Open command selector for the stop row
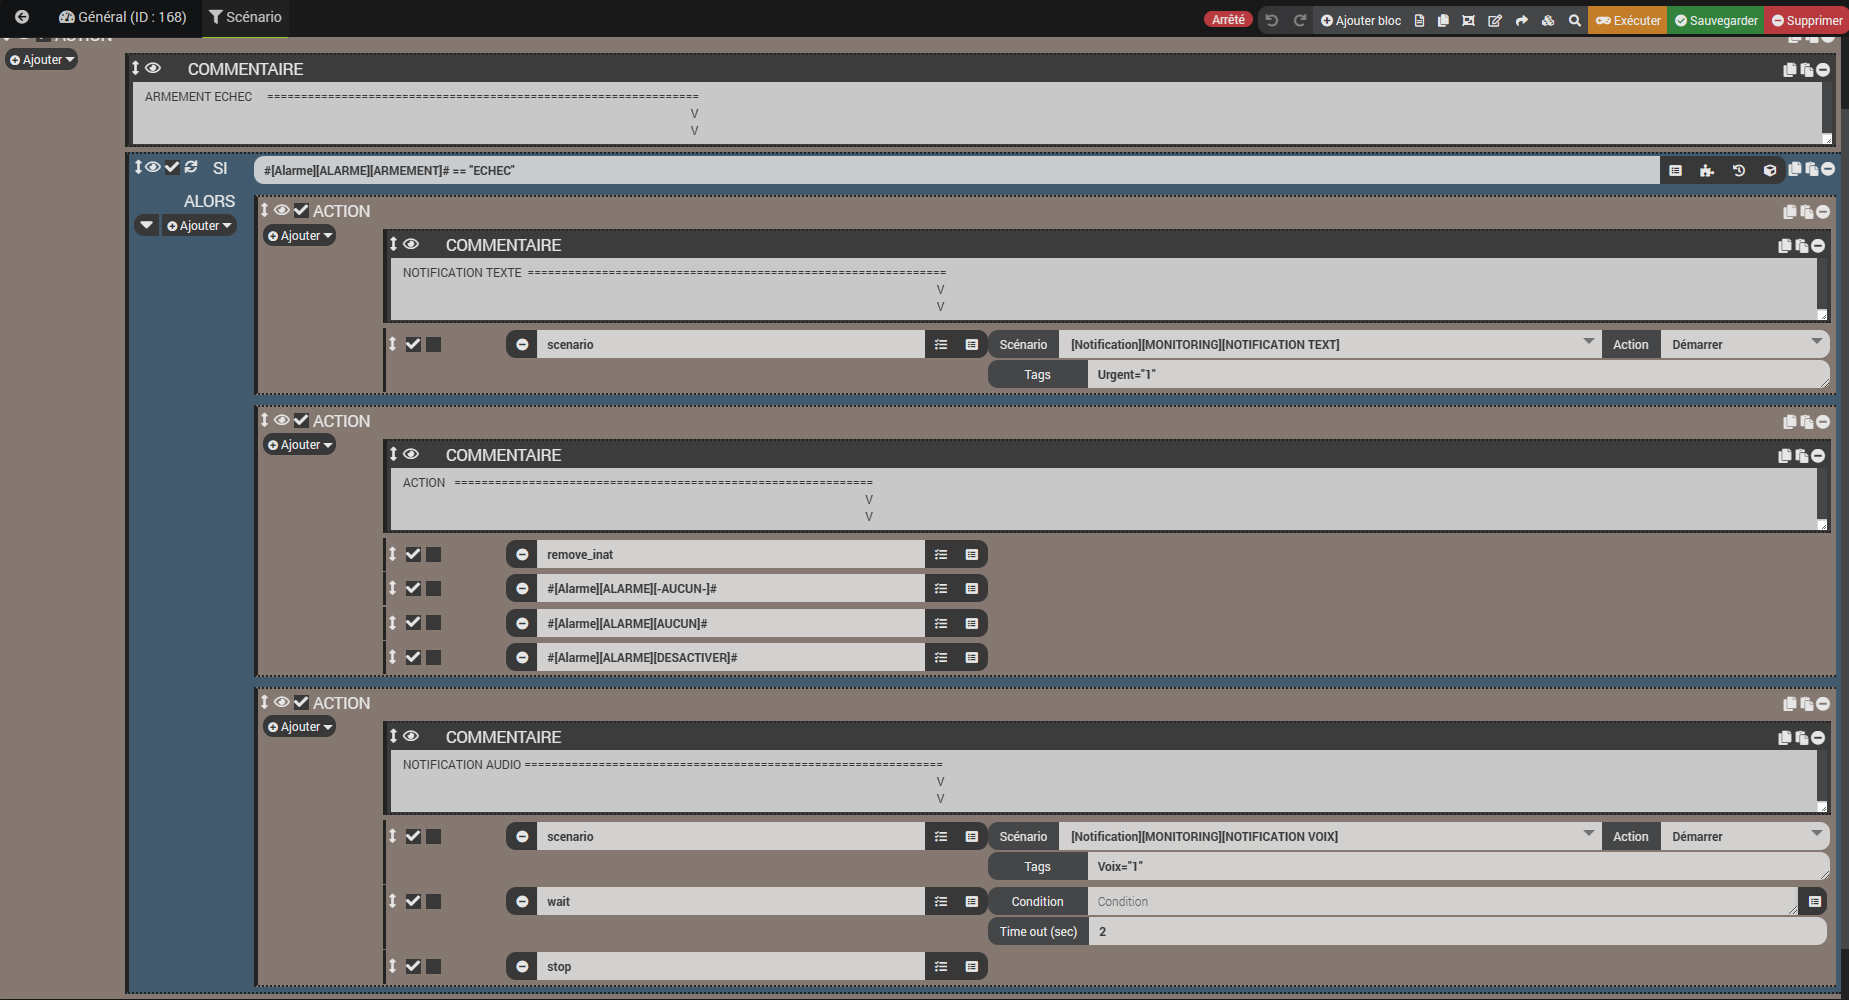This screenshot has width=1849, height=1000. point(971,967)
